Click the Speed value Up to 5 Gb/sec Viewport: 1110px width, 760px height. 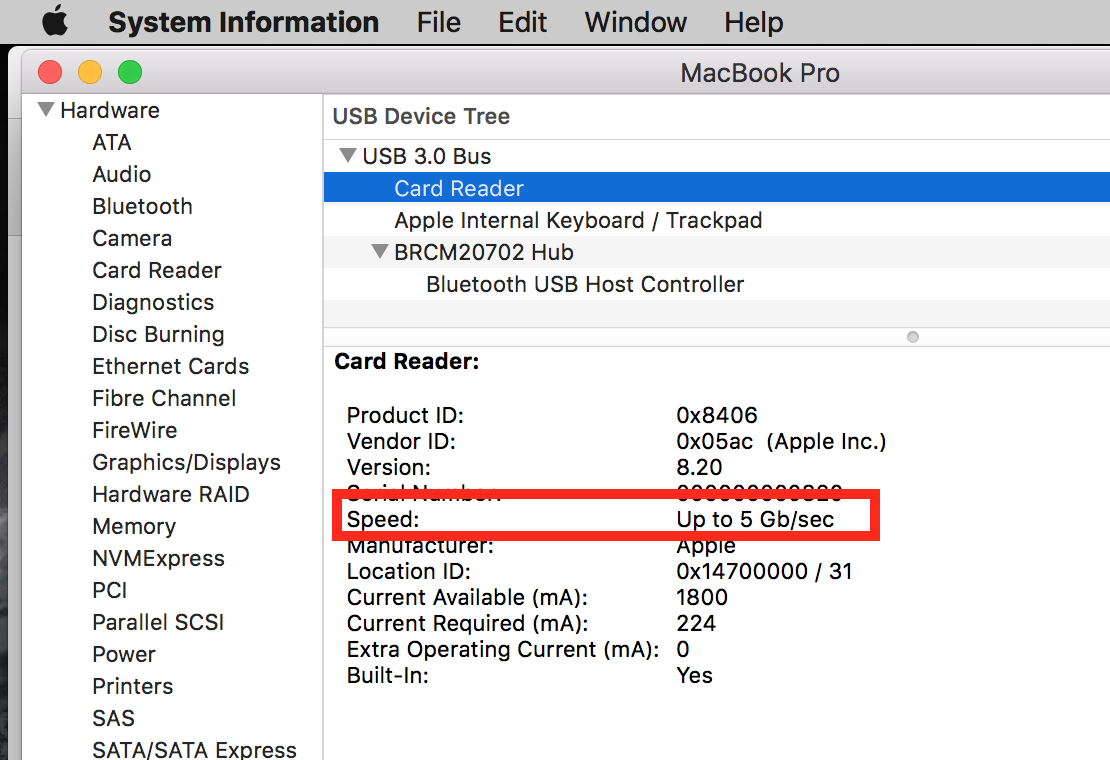(755, 519)
